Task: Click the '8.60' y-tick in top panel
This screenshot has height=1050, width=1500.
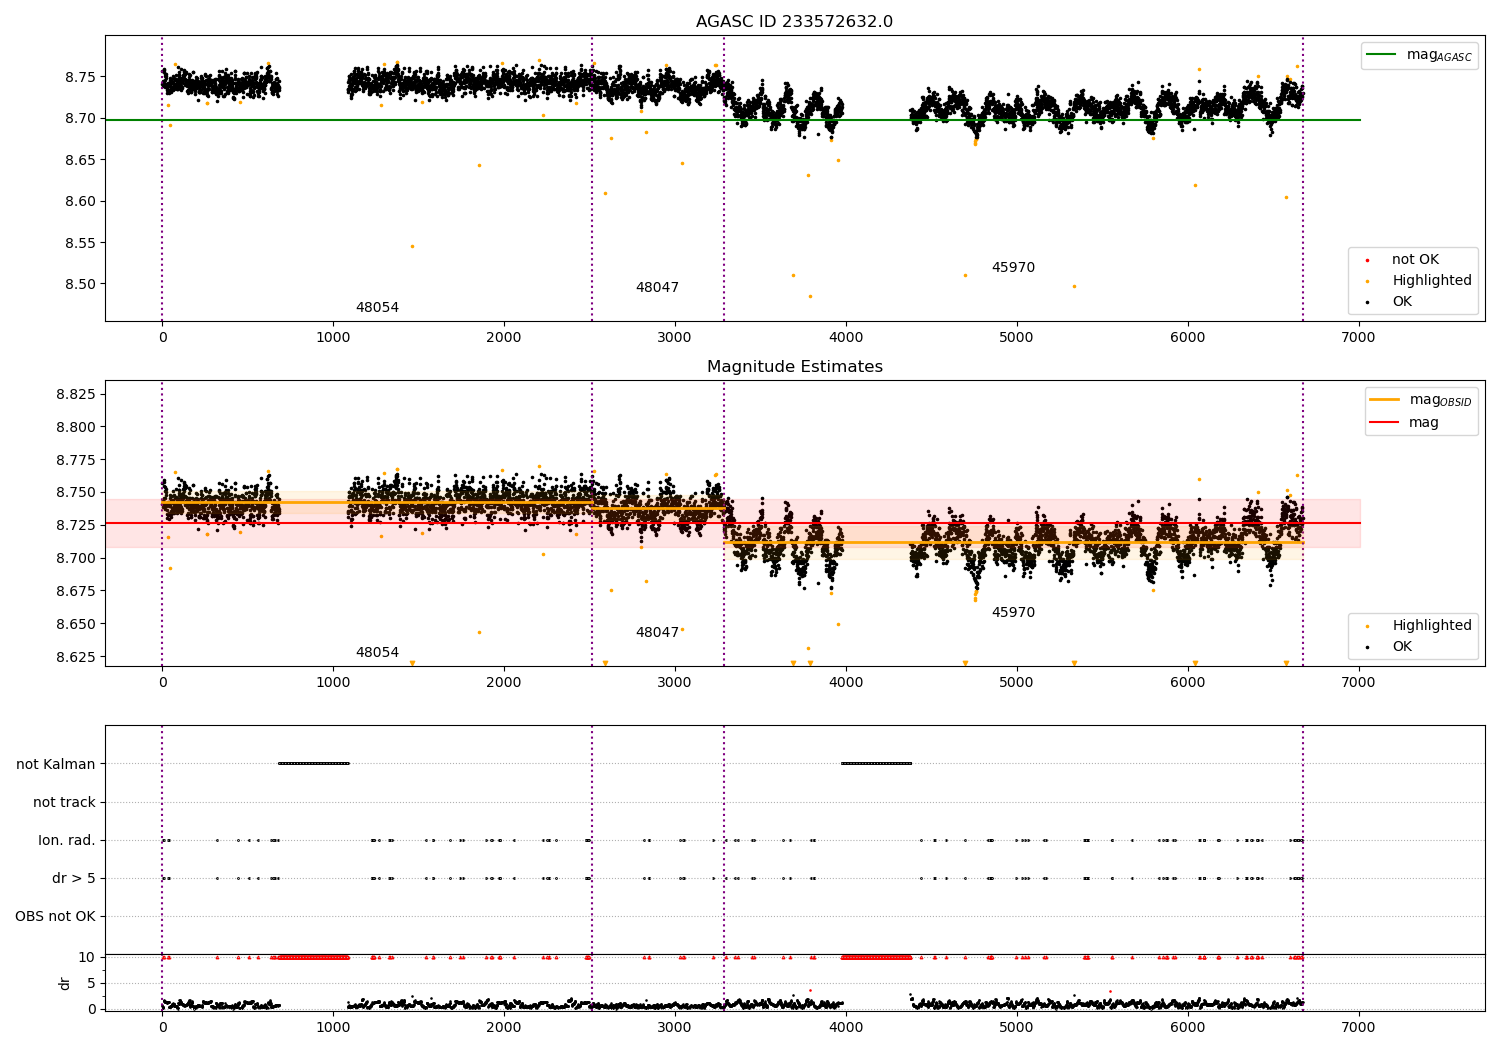Action: [81, 201]
